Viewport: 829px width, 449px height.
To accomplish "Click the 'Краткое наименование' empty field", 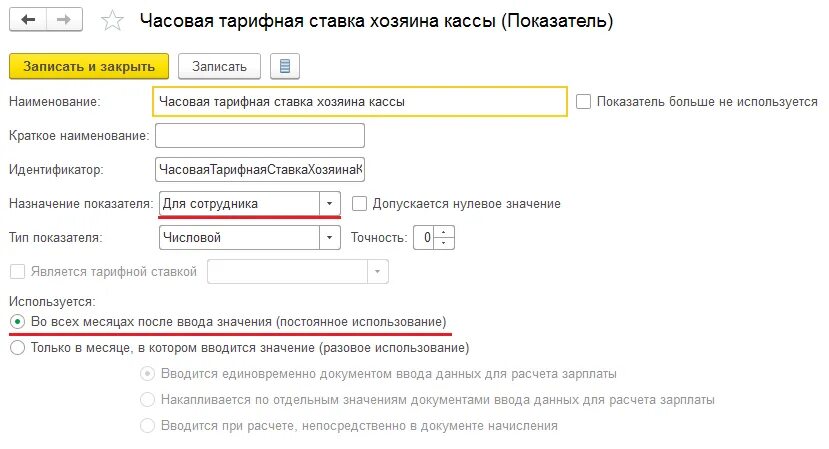I will [260, 135].
